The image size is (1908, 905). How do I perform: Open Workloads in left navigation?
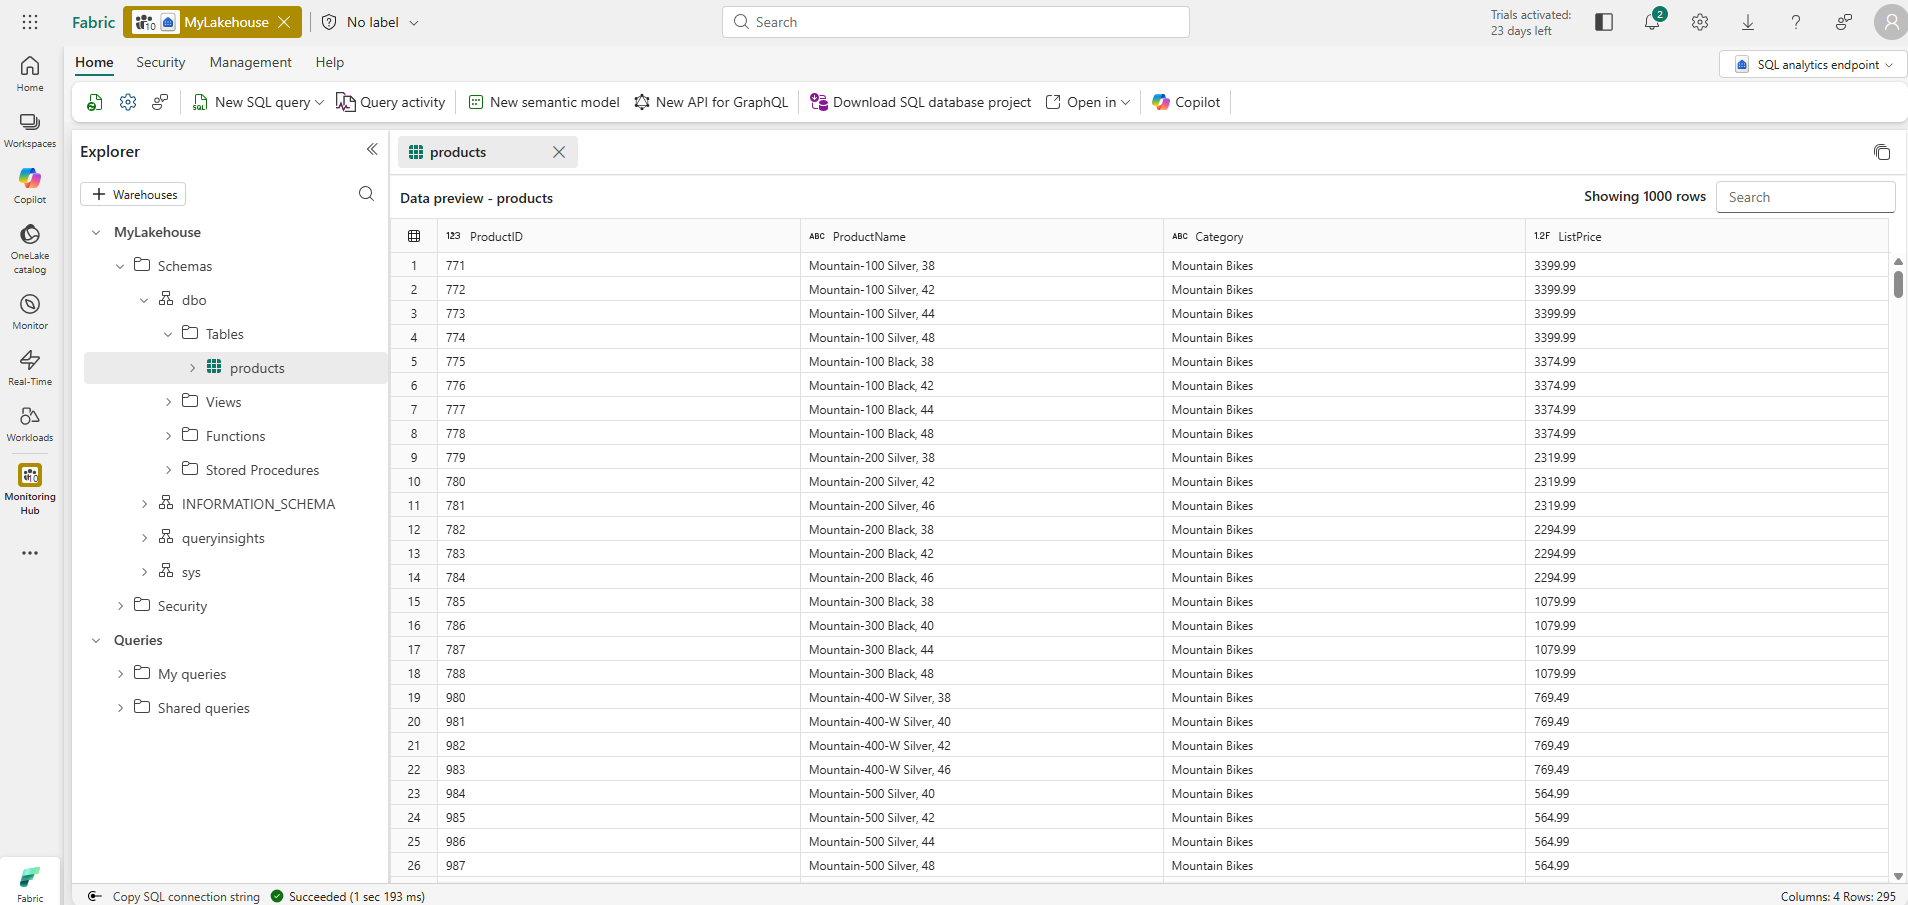coord(30,424)
